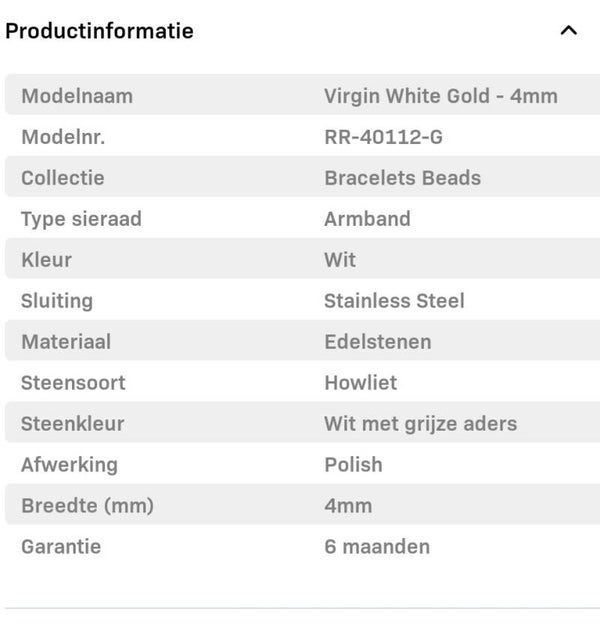Click the Kleur value Wit
This screenshot has width=600, height=628.
click(340, 260)
